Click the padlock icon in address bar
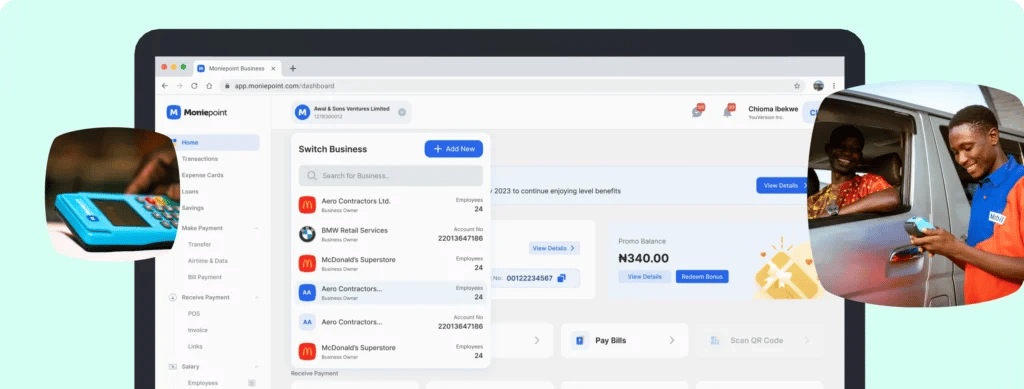Screen dimensions: 1024x389 point(227,86)
